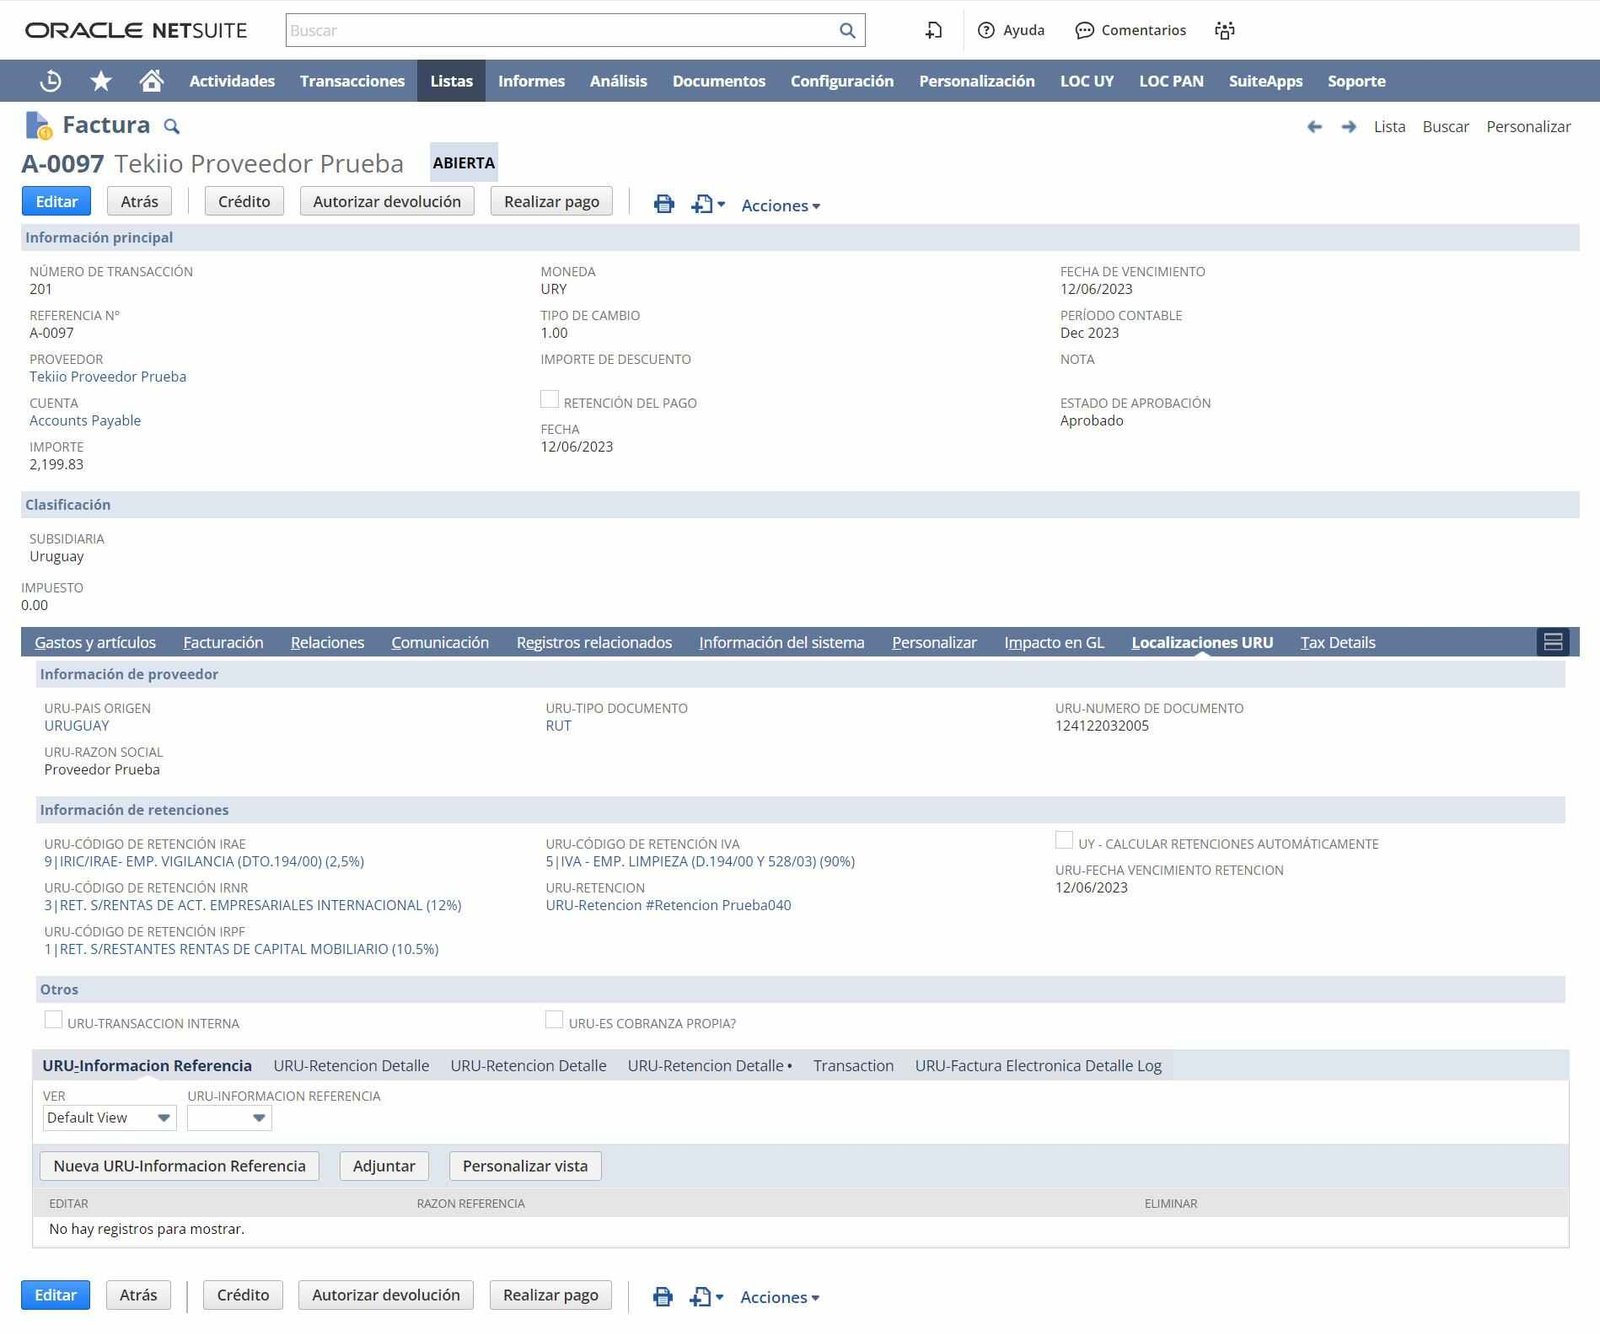Open the create new icon beside search

coord(933,31)
